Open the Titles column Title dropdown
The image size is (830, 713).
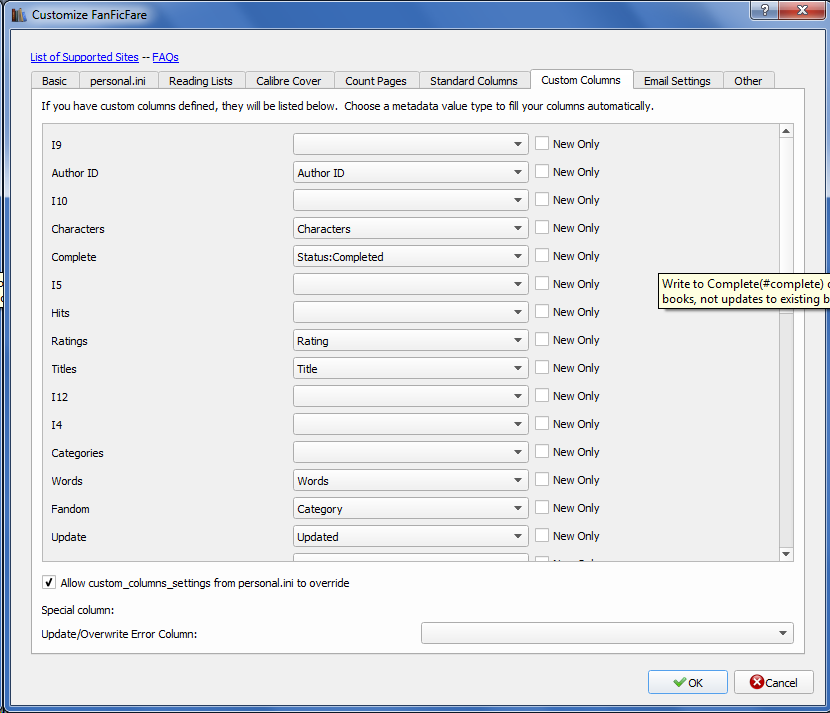click(x=411, y=368)
